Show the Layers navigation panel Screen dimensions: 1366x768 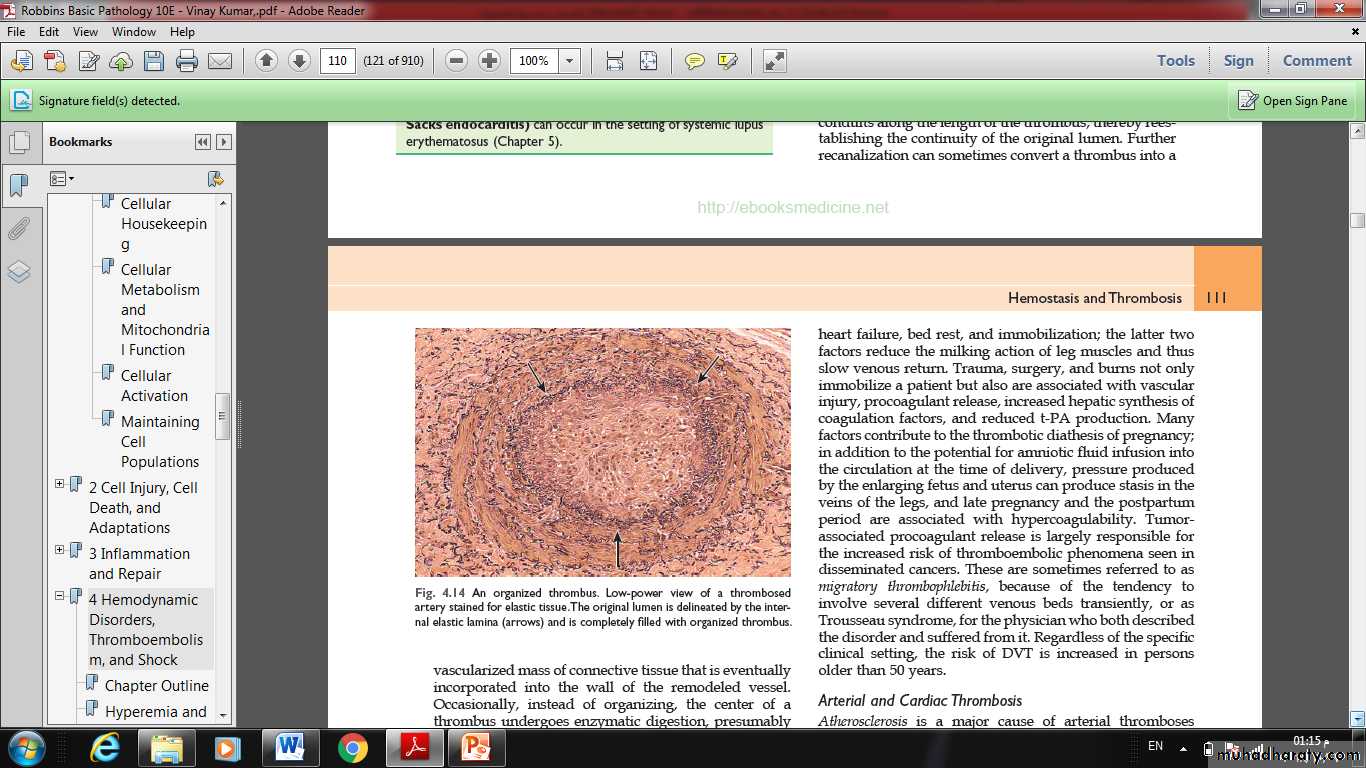[x=19, y=272]
